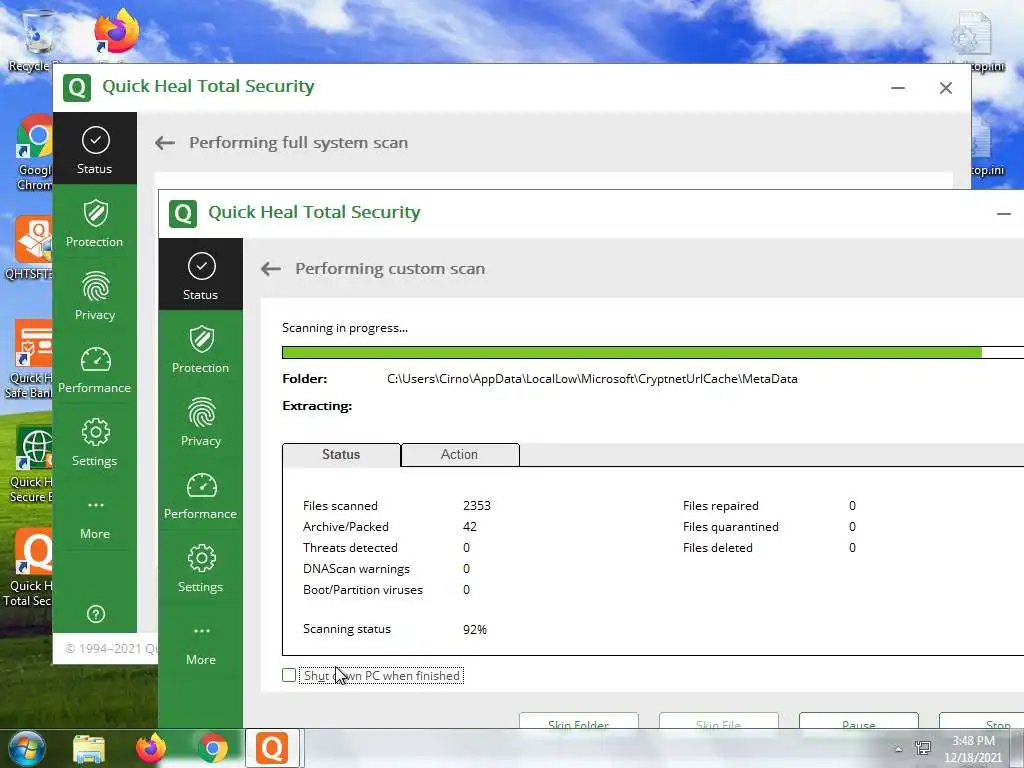Click Quick Heal logo in the front window title
This screenshot has width=1024, height=768.
183,213
